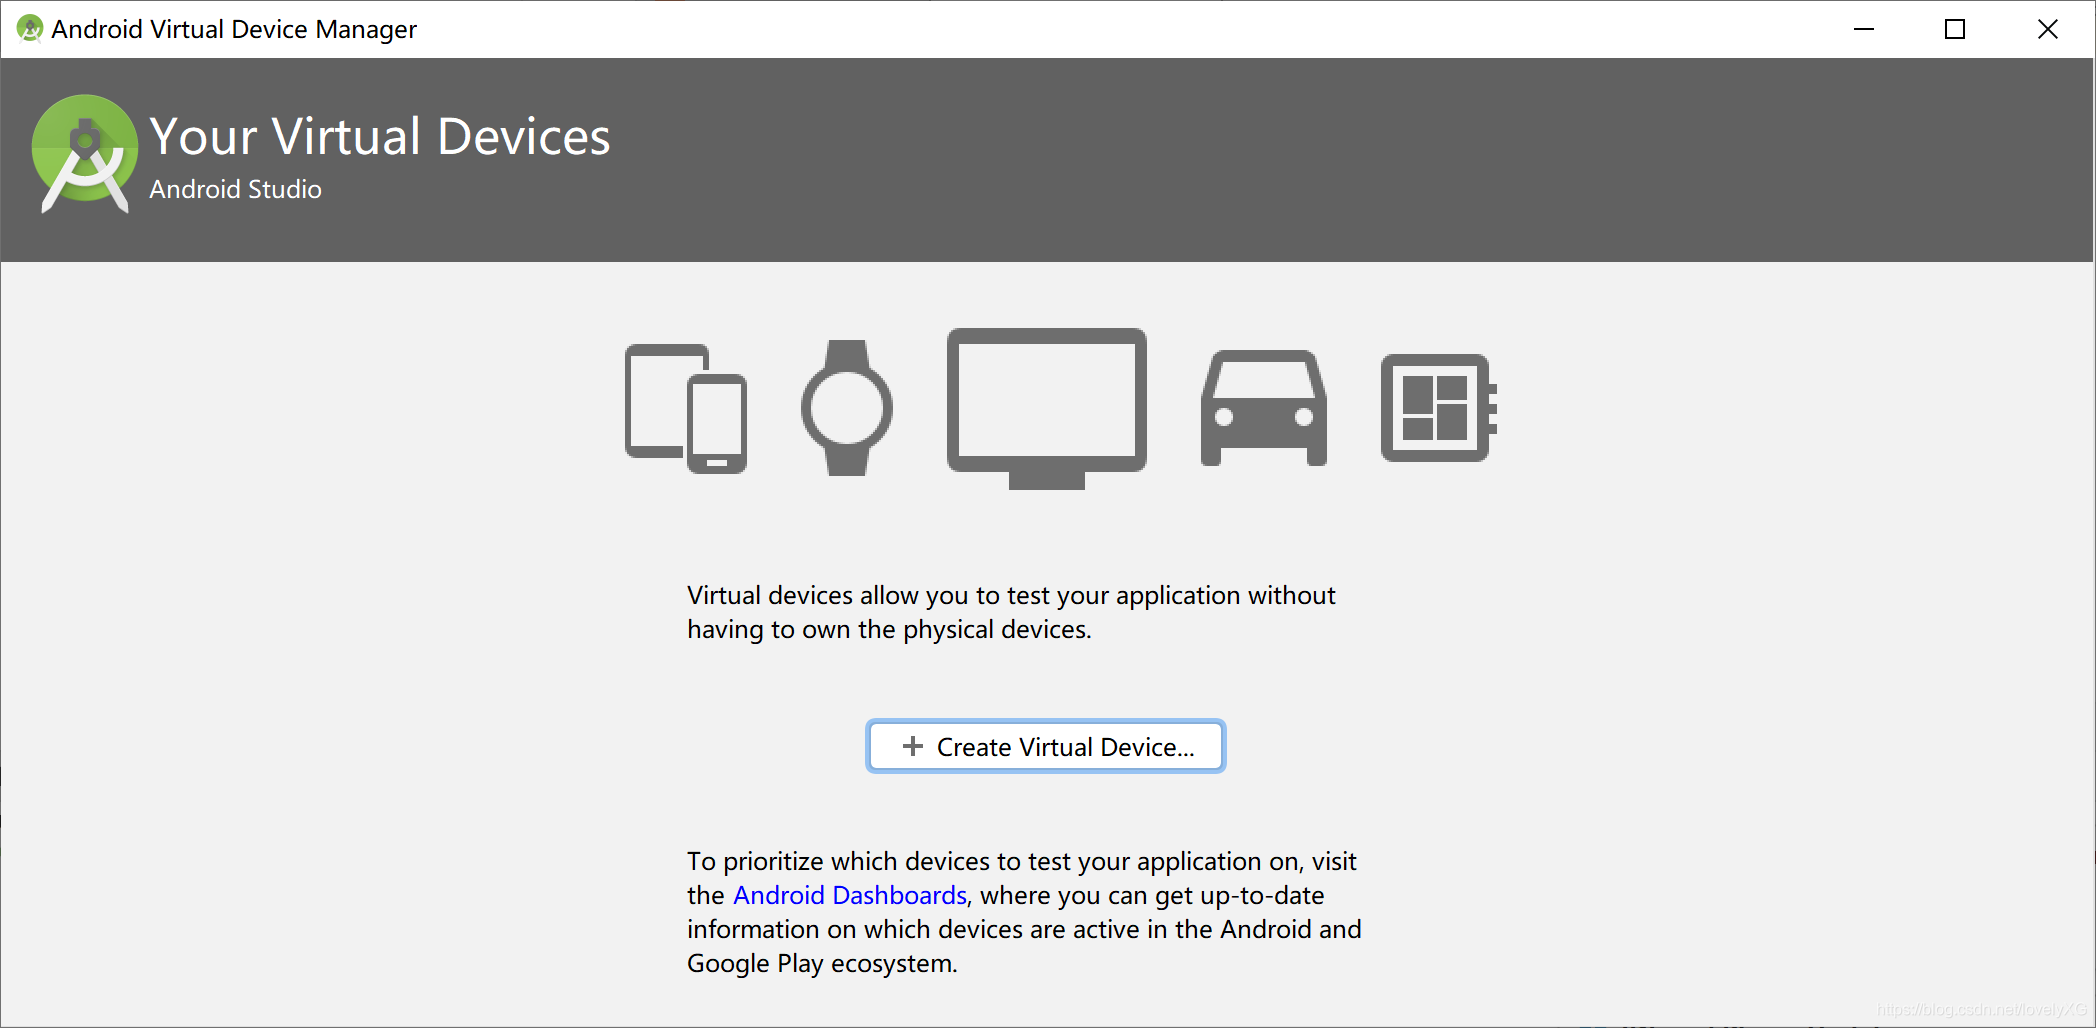Image resolution: width=2096 pixels, height=1028 pixels.
Task: Maximize the Android Virtual Device Manager window
Action: [1955, 29]
